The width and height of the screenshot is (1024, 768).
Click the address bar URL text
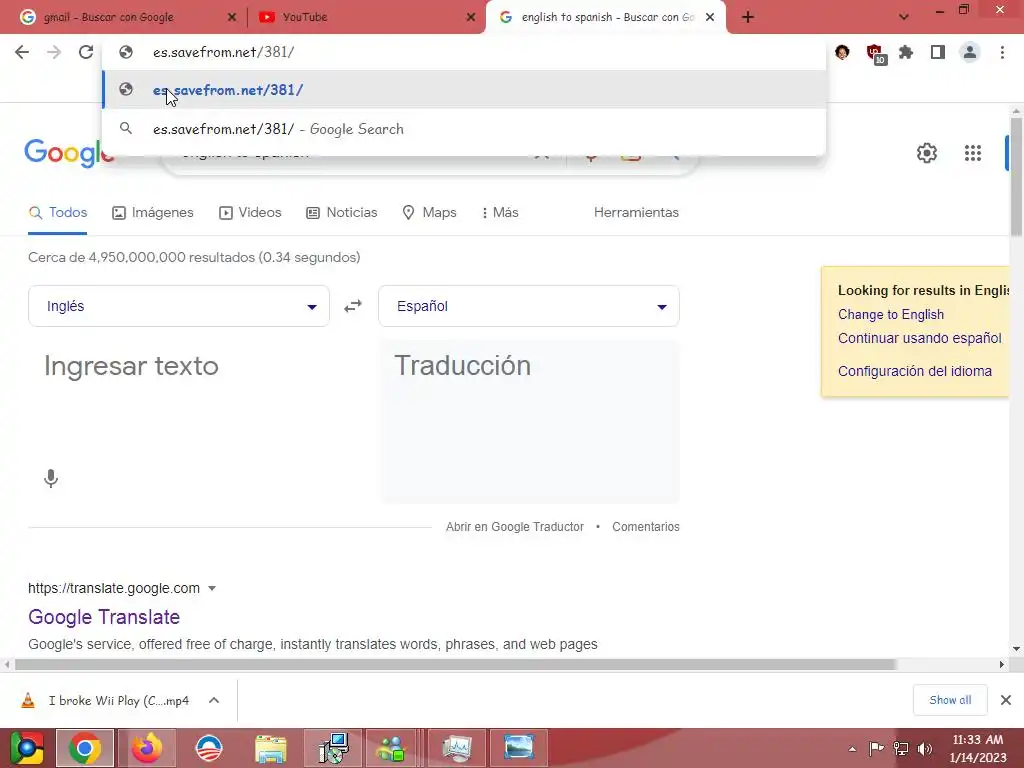pos(223,52)
